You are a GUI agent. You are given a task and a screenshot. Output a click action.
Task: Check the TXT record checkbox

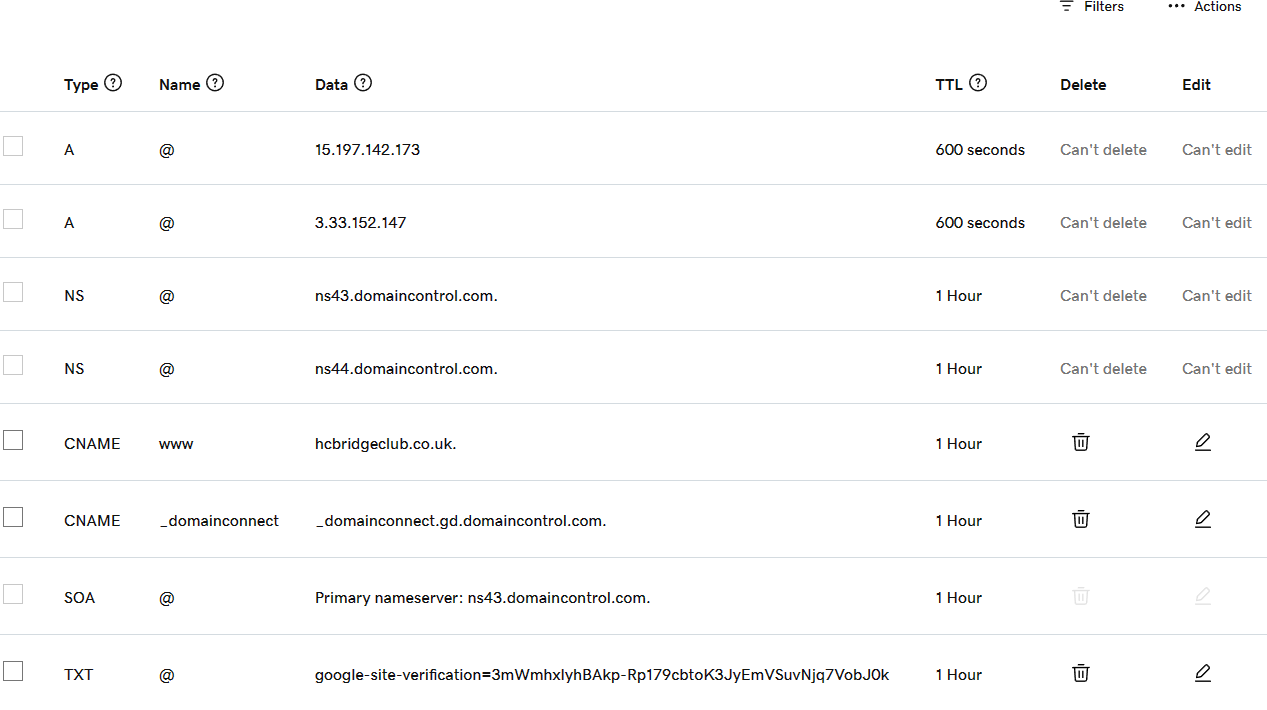[x=13, y=671]
